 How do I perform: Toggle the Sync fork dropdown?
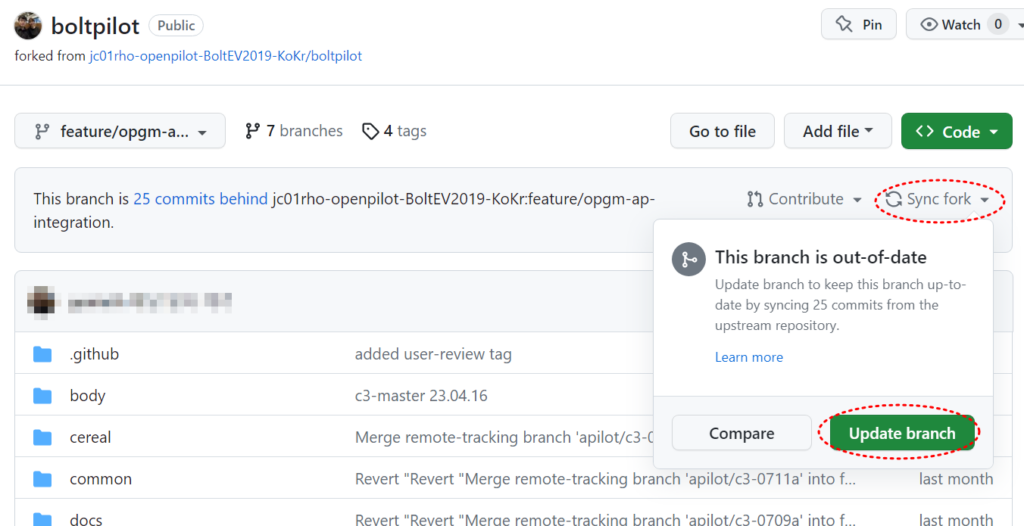tap(938, 199)
